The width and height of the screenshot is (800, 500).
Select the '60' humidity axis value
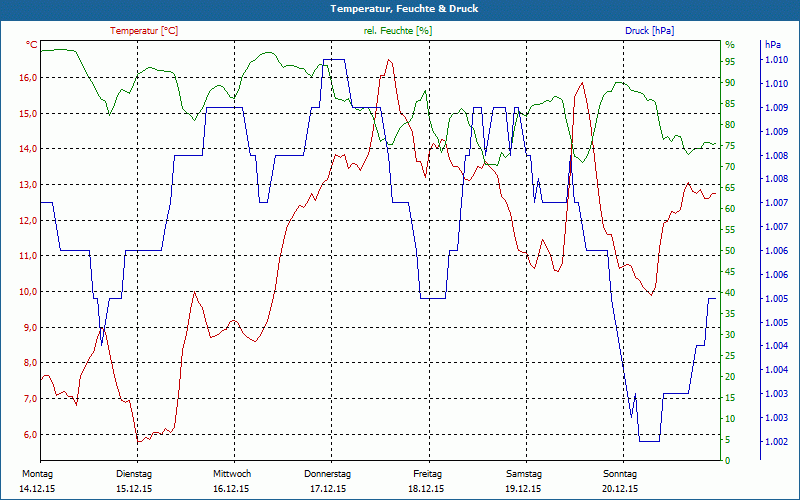click(730, 209)
